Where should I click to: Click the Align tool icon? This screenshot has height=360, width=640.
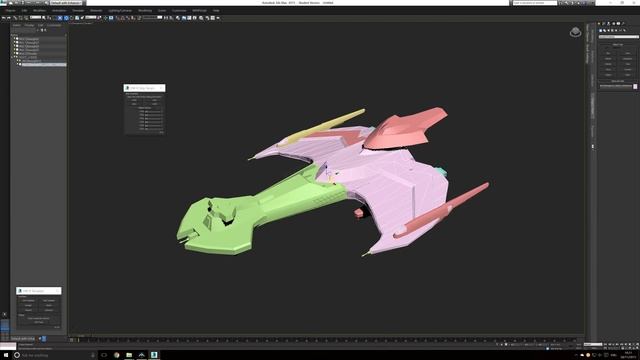click(x=171, y=18)
